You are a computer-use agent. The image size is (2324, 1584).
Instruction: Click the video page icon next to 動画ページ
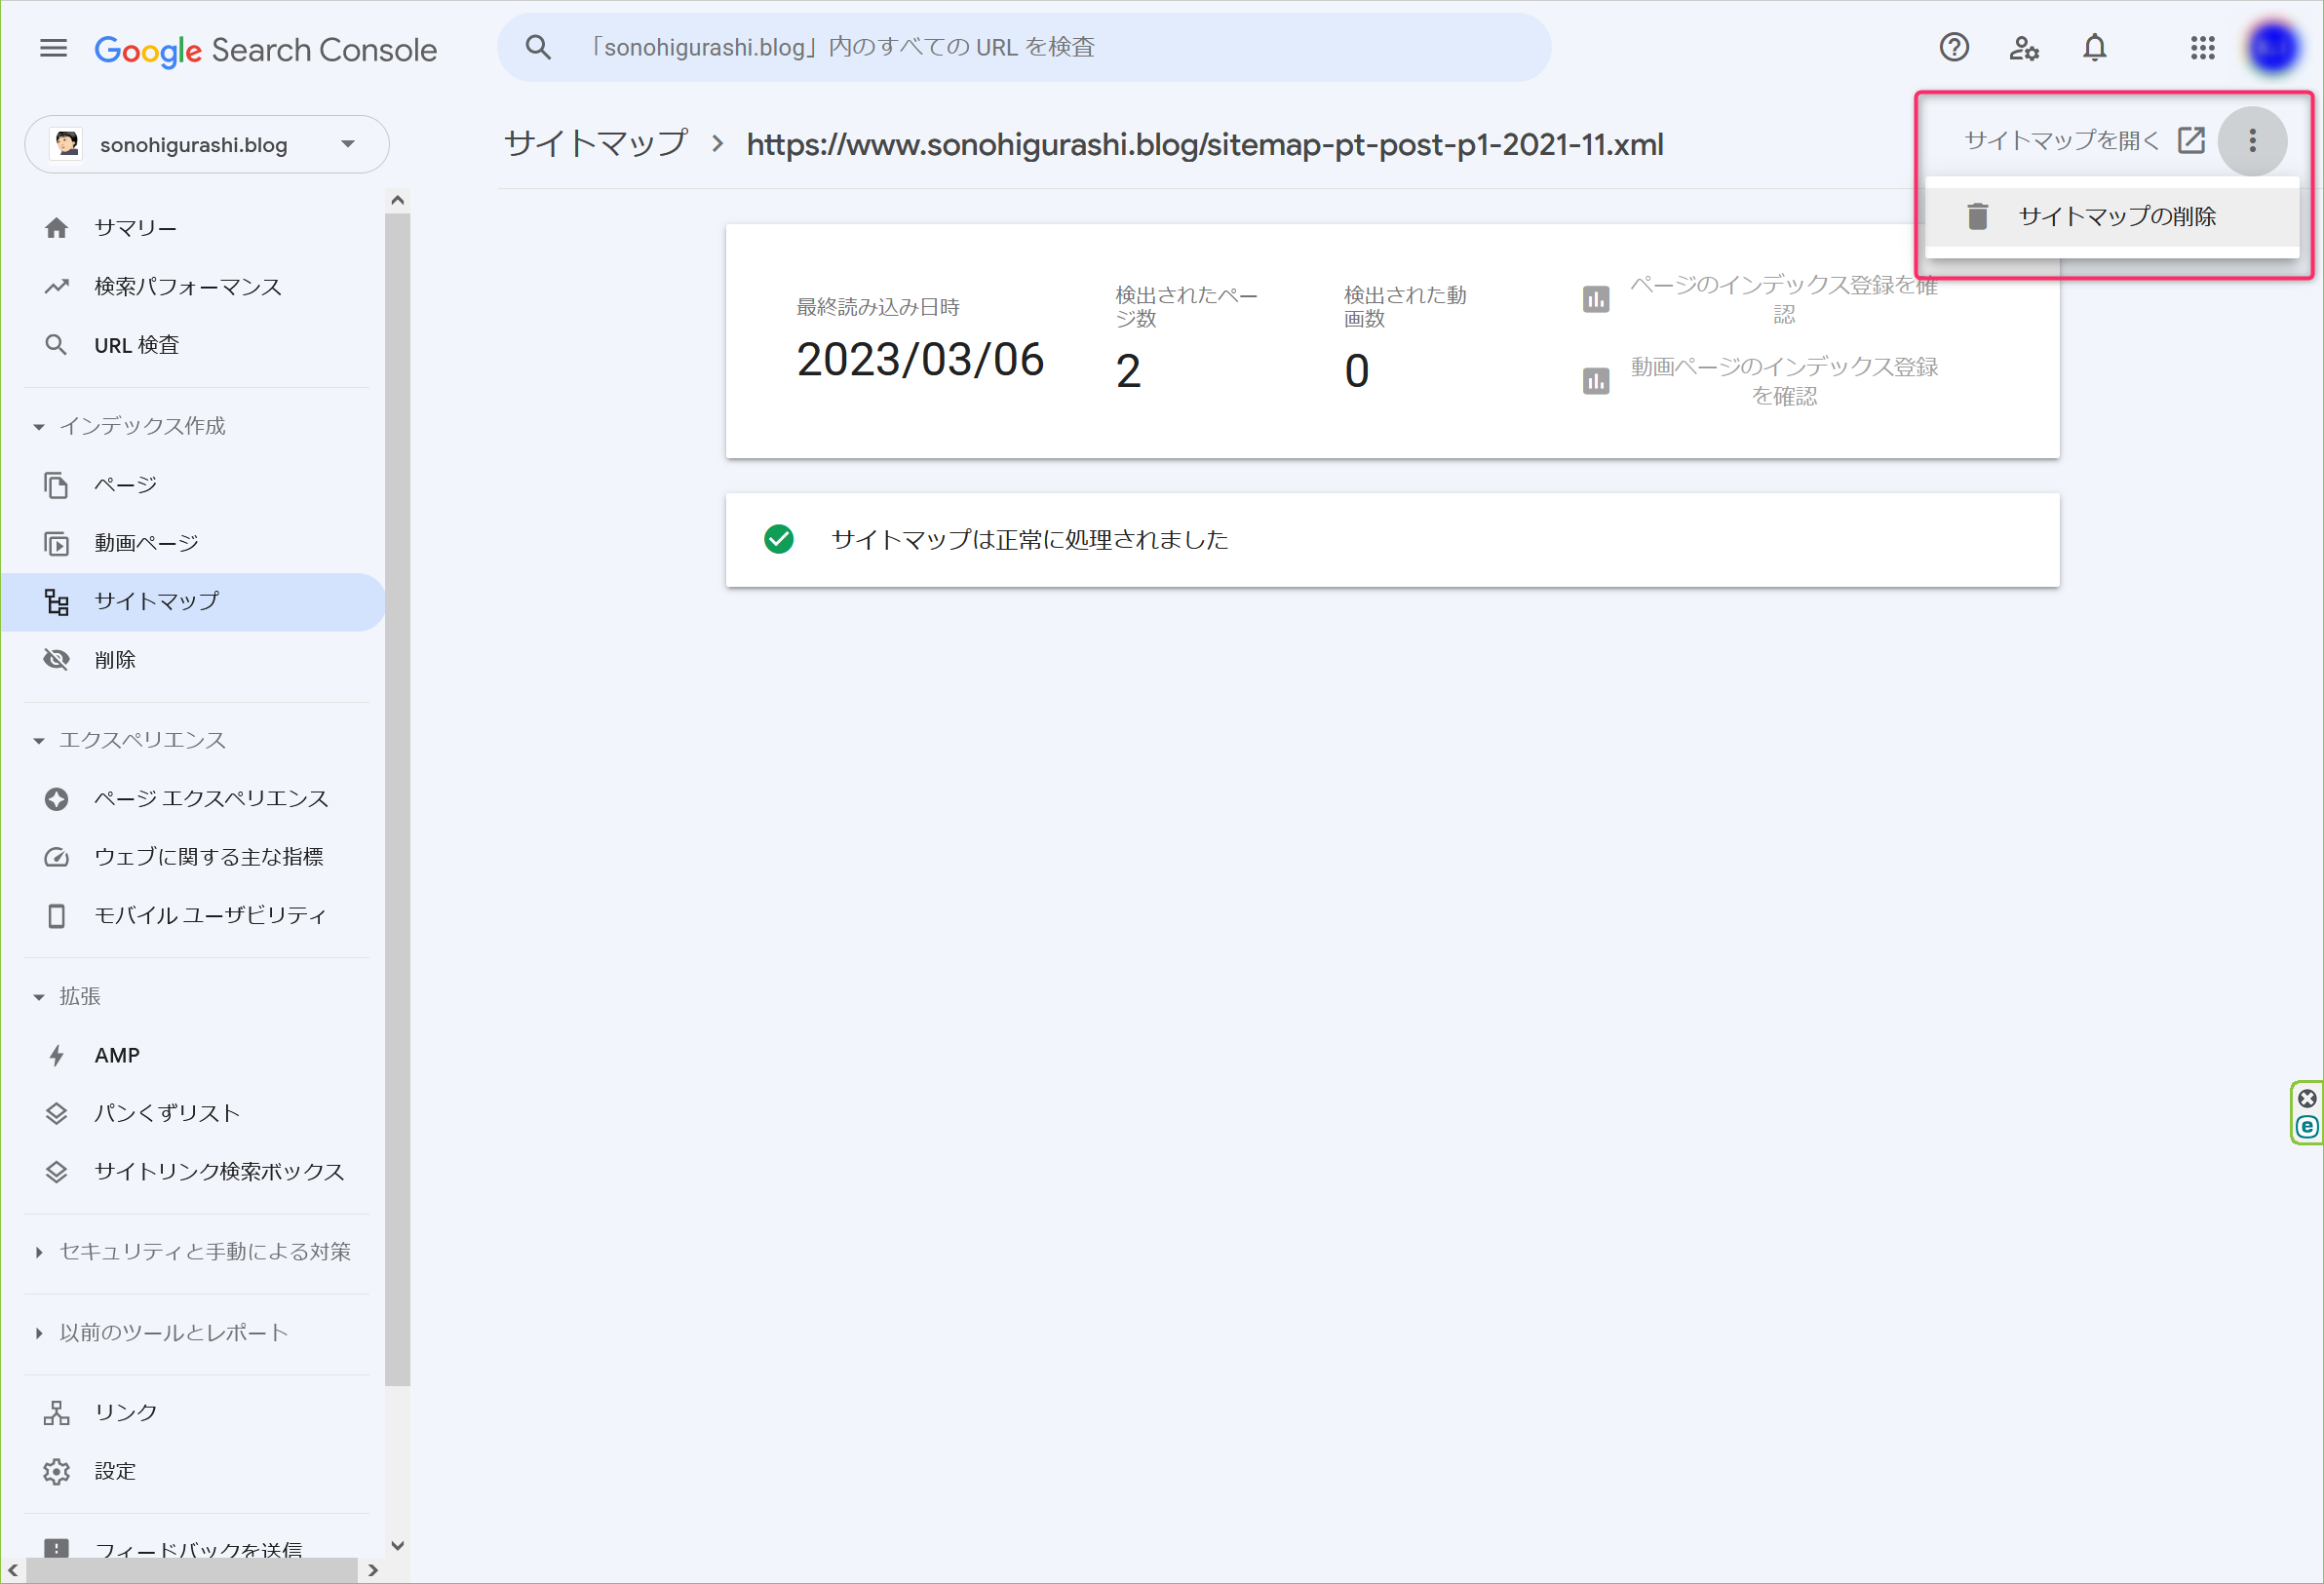point(56,543)
